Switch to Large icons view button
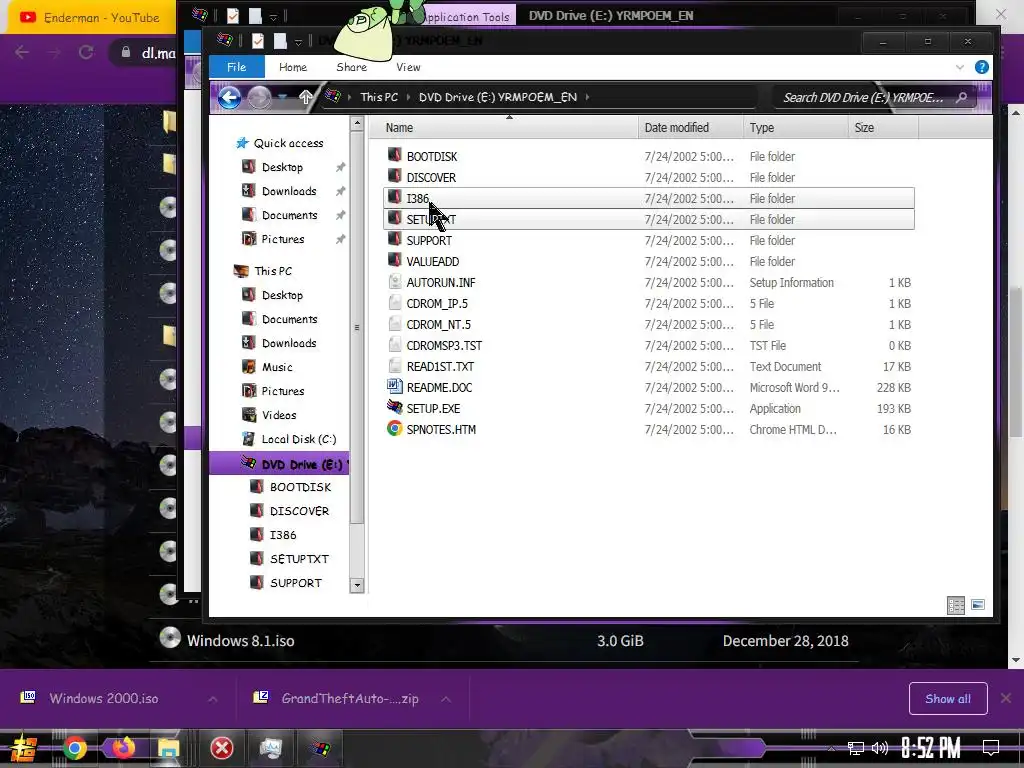Viewport: 1024px width, 768px height. pyautogui.click(x=978, y=605)
